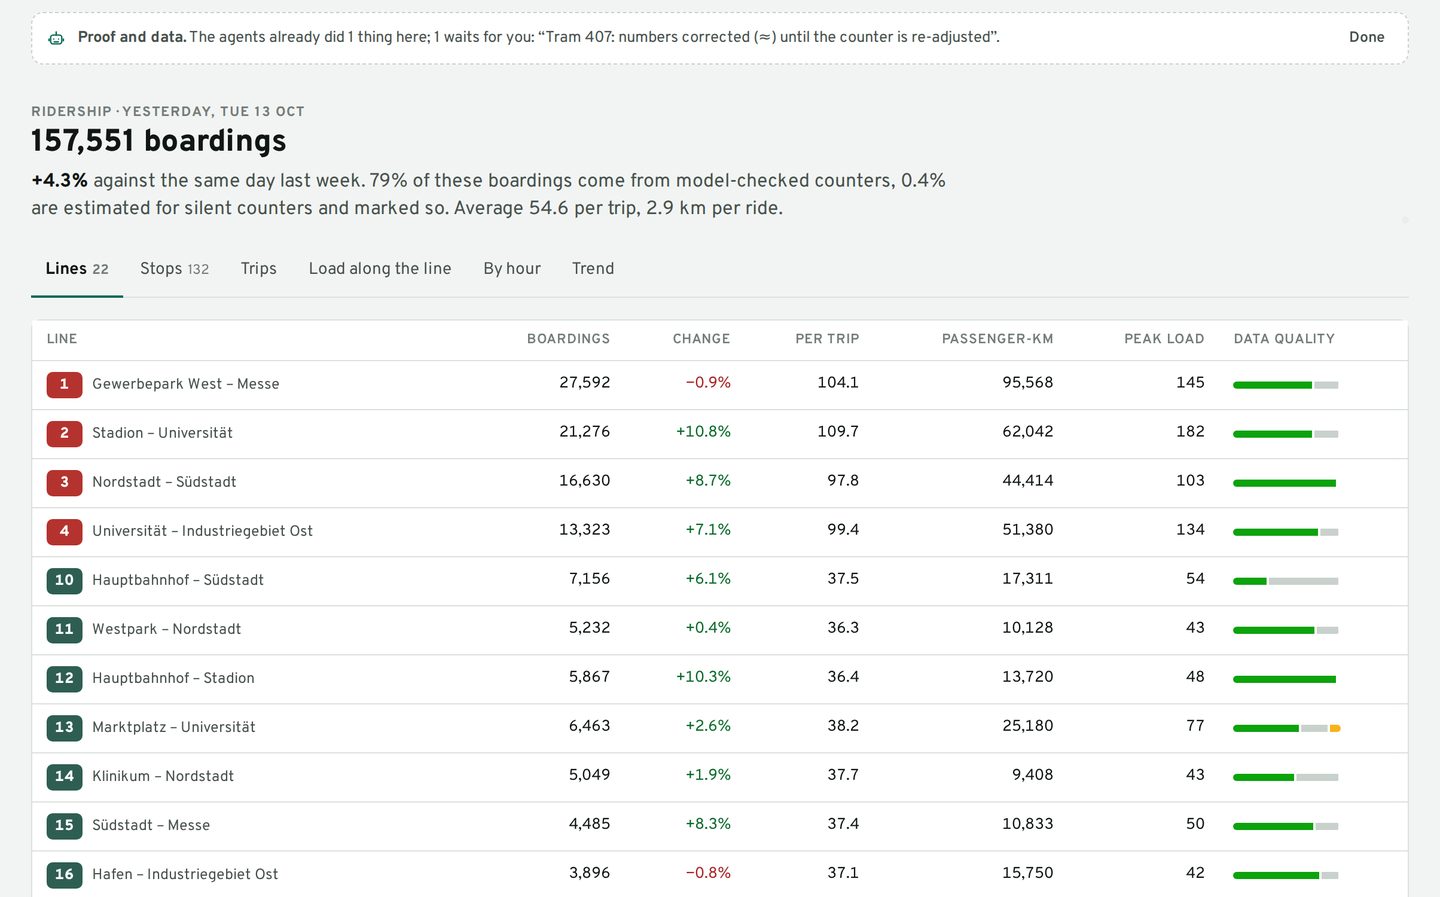The width and height of the screenshot is (1440, 897).
Task: Click the green line 11 badge
Action: pos(64,629)
